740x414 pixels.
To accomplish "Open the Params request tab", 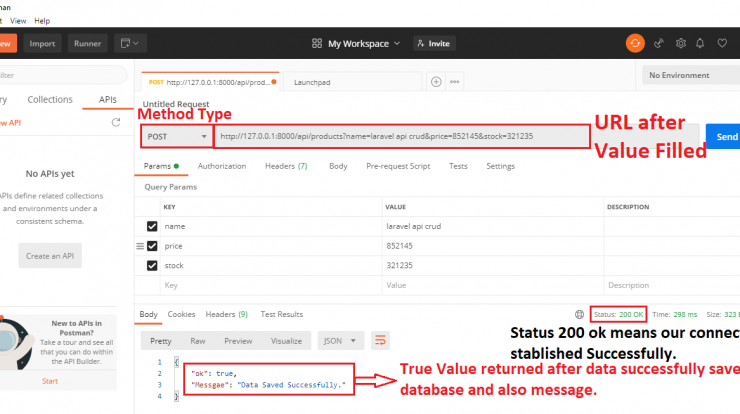I will click(x=161, y=166).
